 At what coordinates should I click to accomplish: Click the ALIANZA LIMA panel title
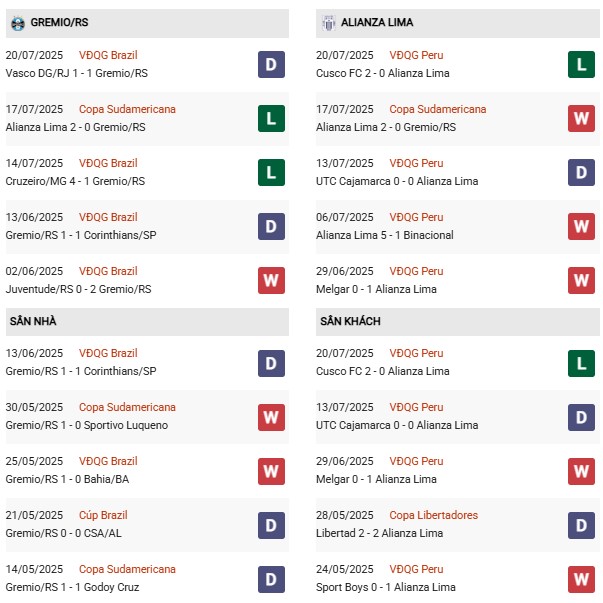click(377, 22)
